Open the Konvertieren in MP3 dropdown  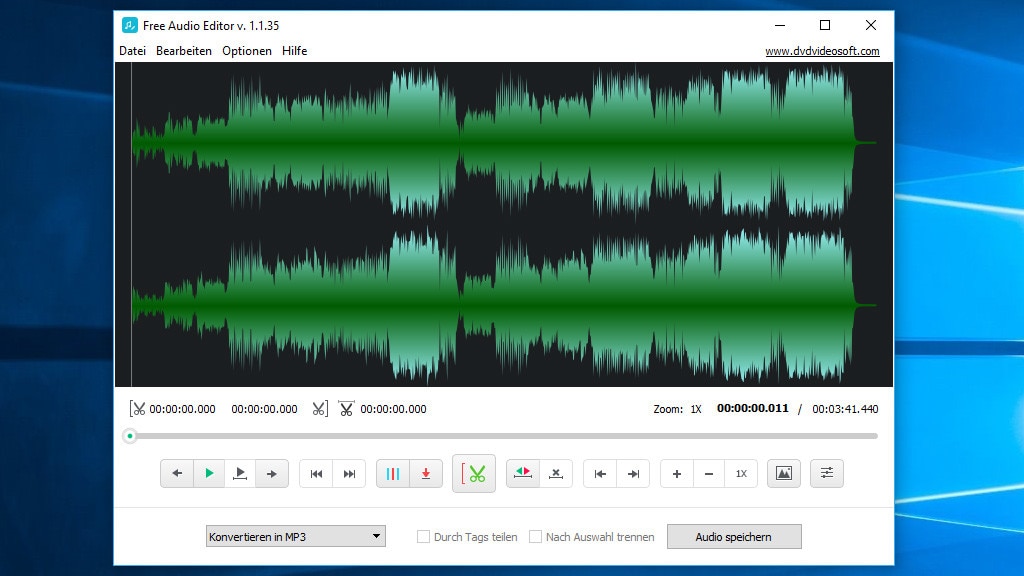point(295,536)
